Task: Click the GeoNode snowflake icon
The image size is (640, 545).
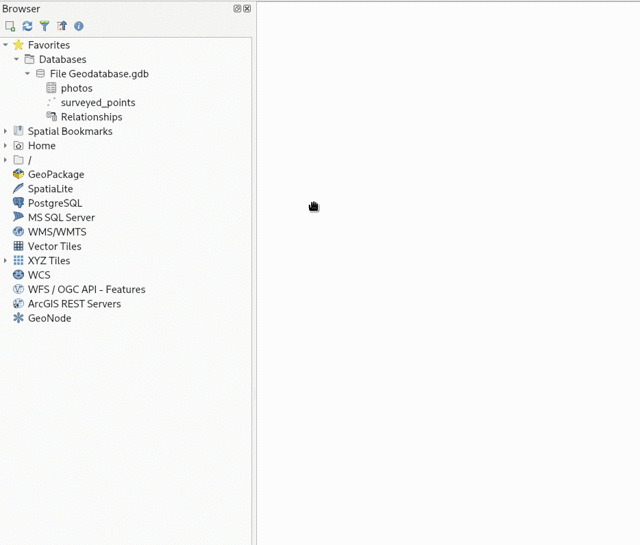Action: click(x=18, y=318)
